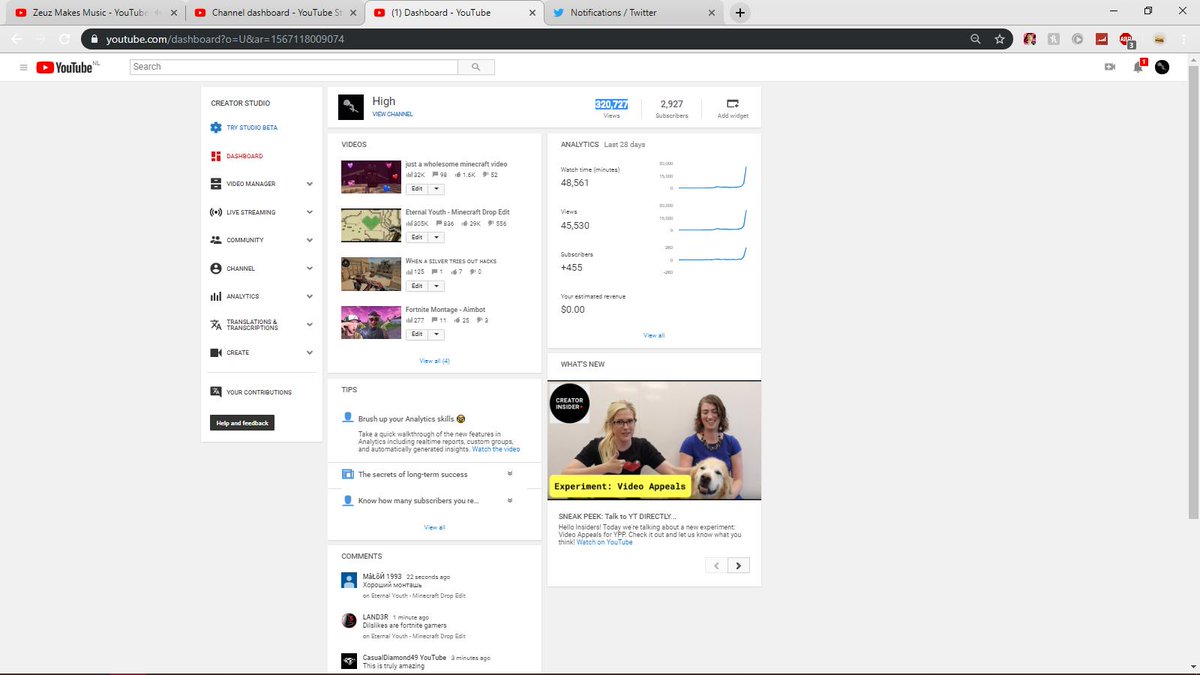Expand the Analytics section chevron
Viewport: 1200px width, 675px height.
click(310, 296)
